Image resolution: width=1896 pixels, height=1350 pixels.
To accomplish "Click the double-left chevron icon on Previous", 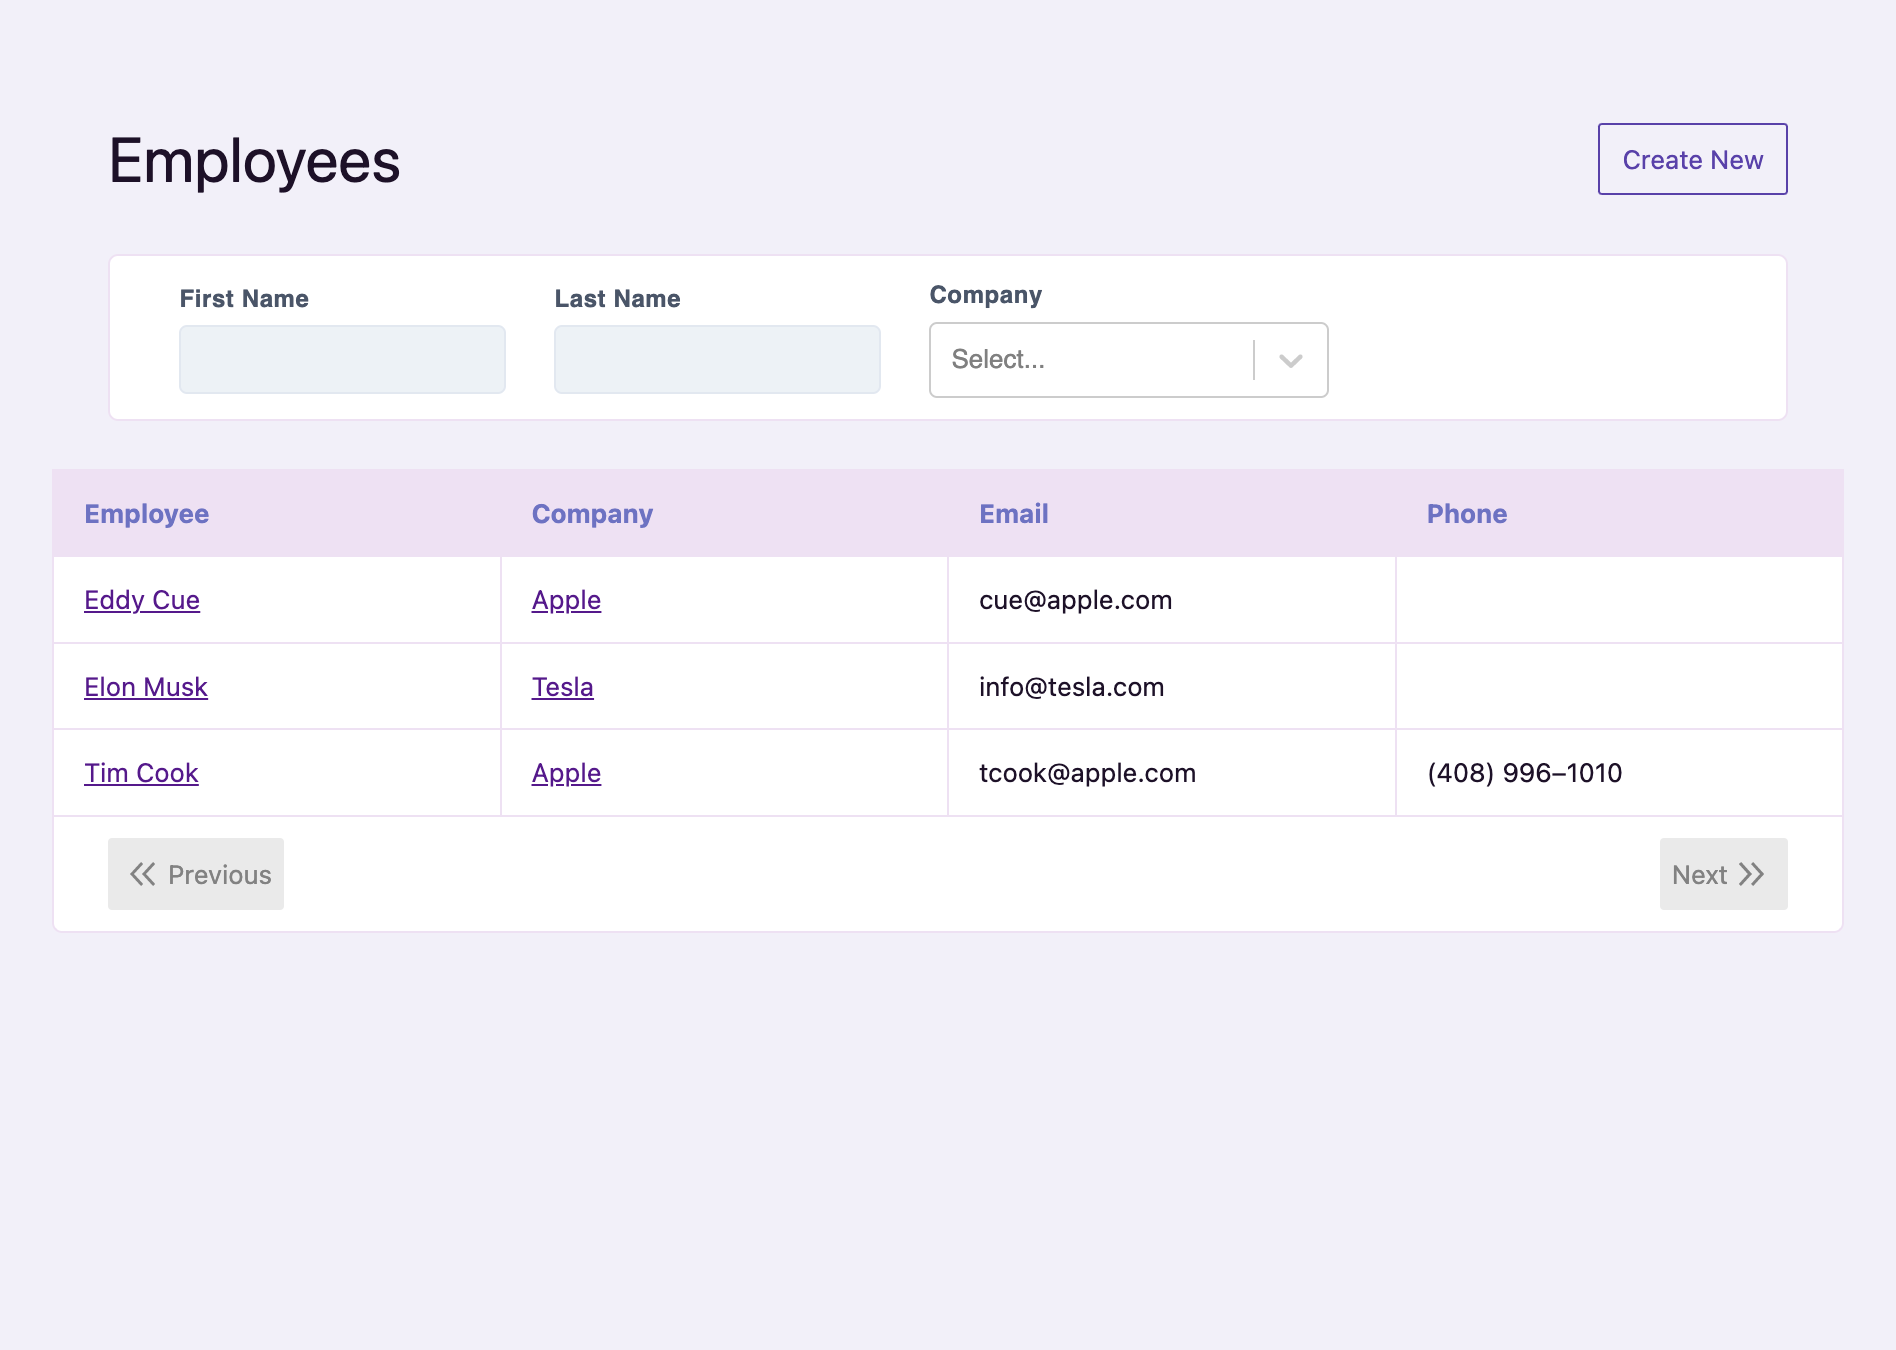I will pos(143,874).
